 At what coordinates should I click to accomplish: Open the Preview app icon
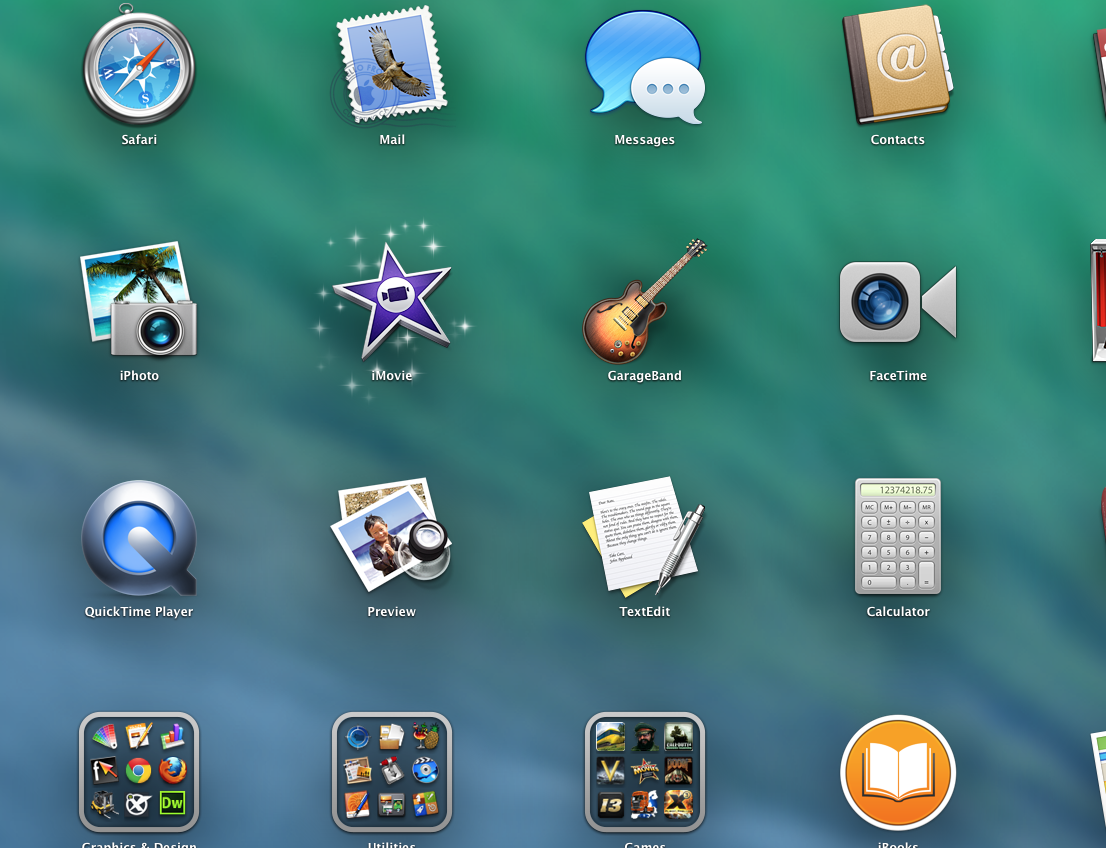pos(391,536)
